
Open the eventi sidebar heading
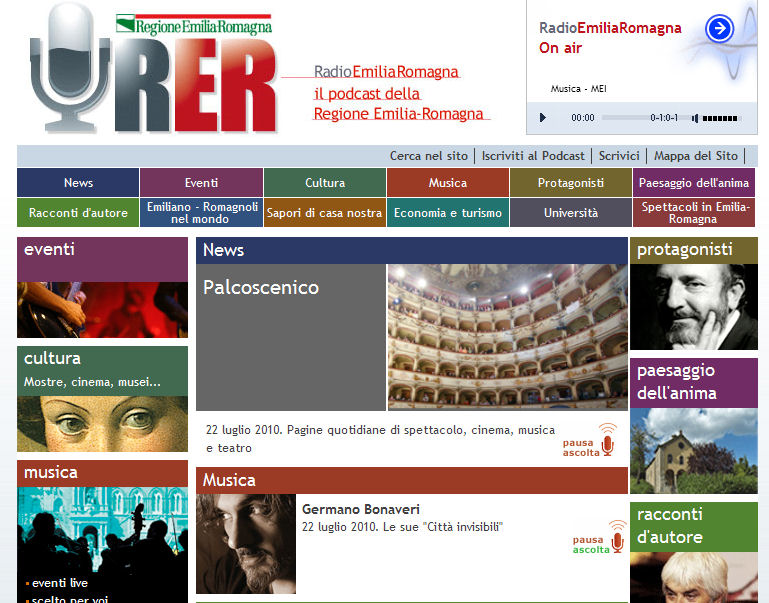50,249
